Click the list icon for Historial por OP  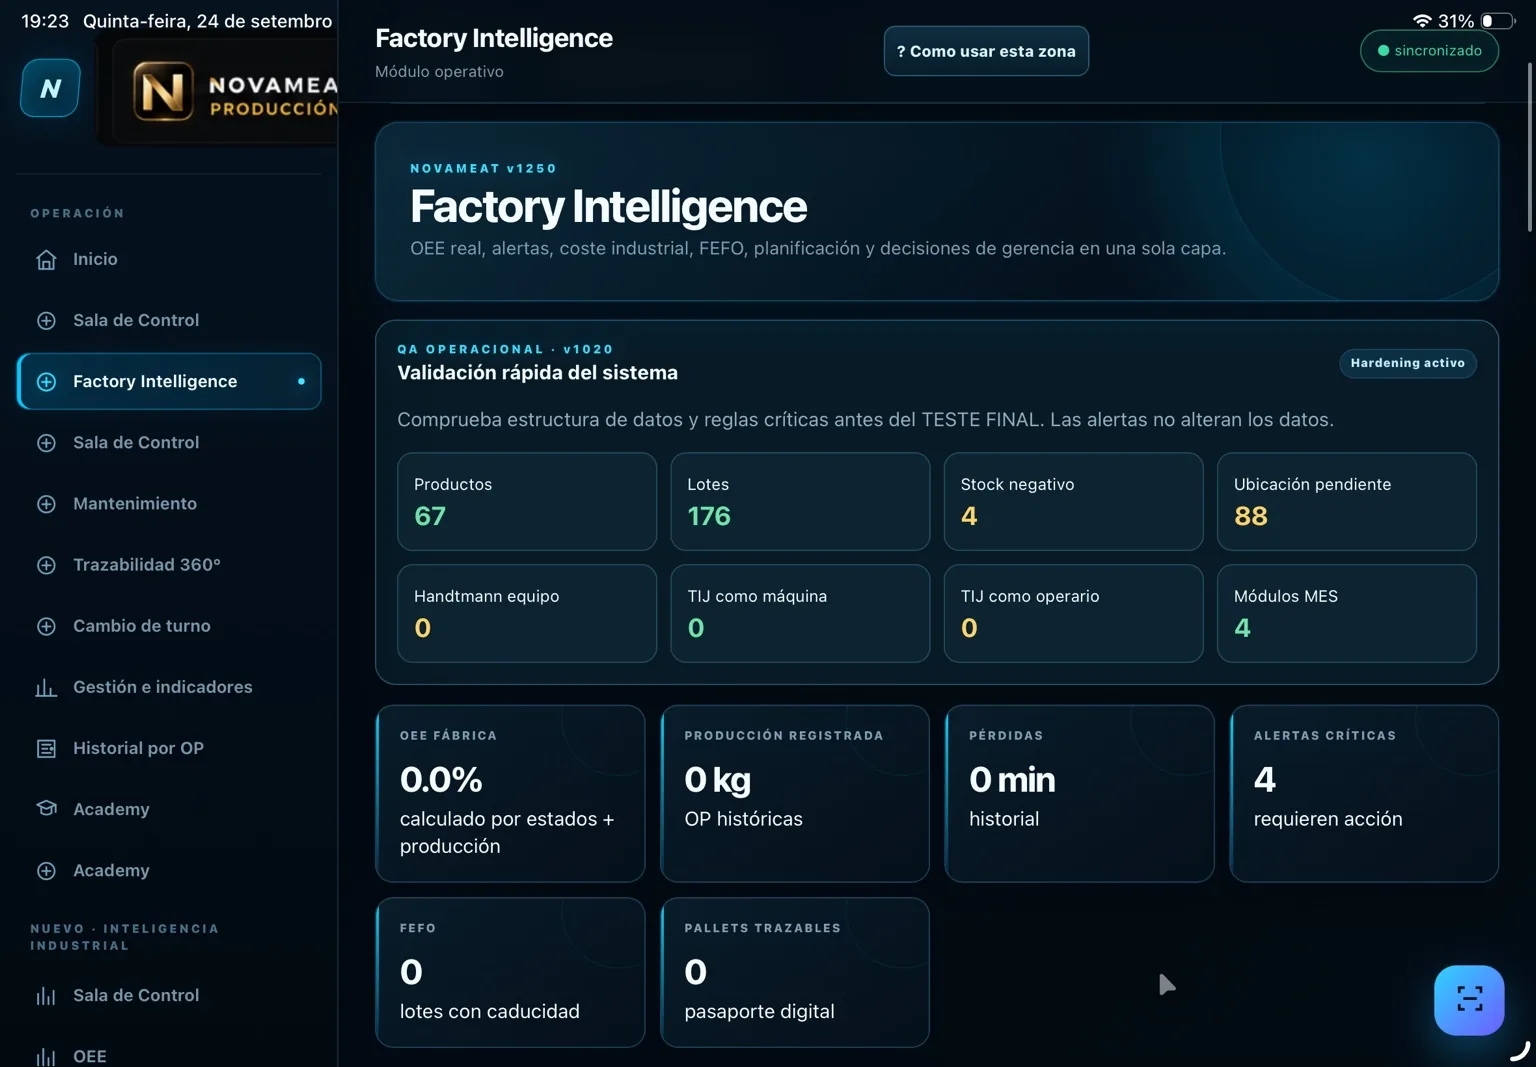(46, 749)
